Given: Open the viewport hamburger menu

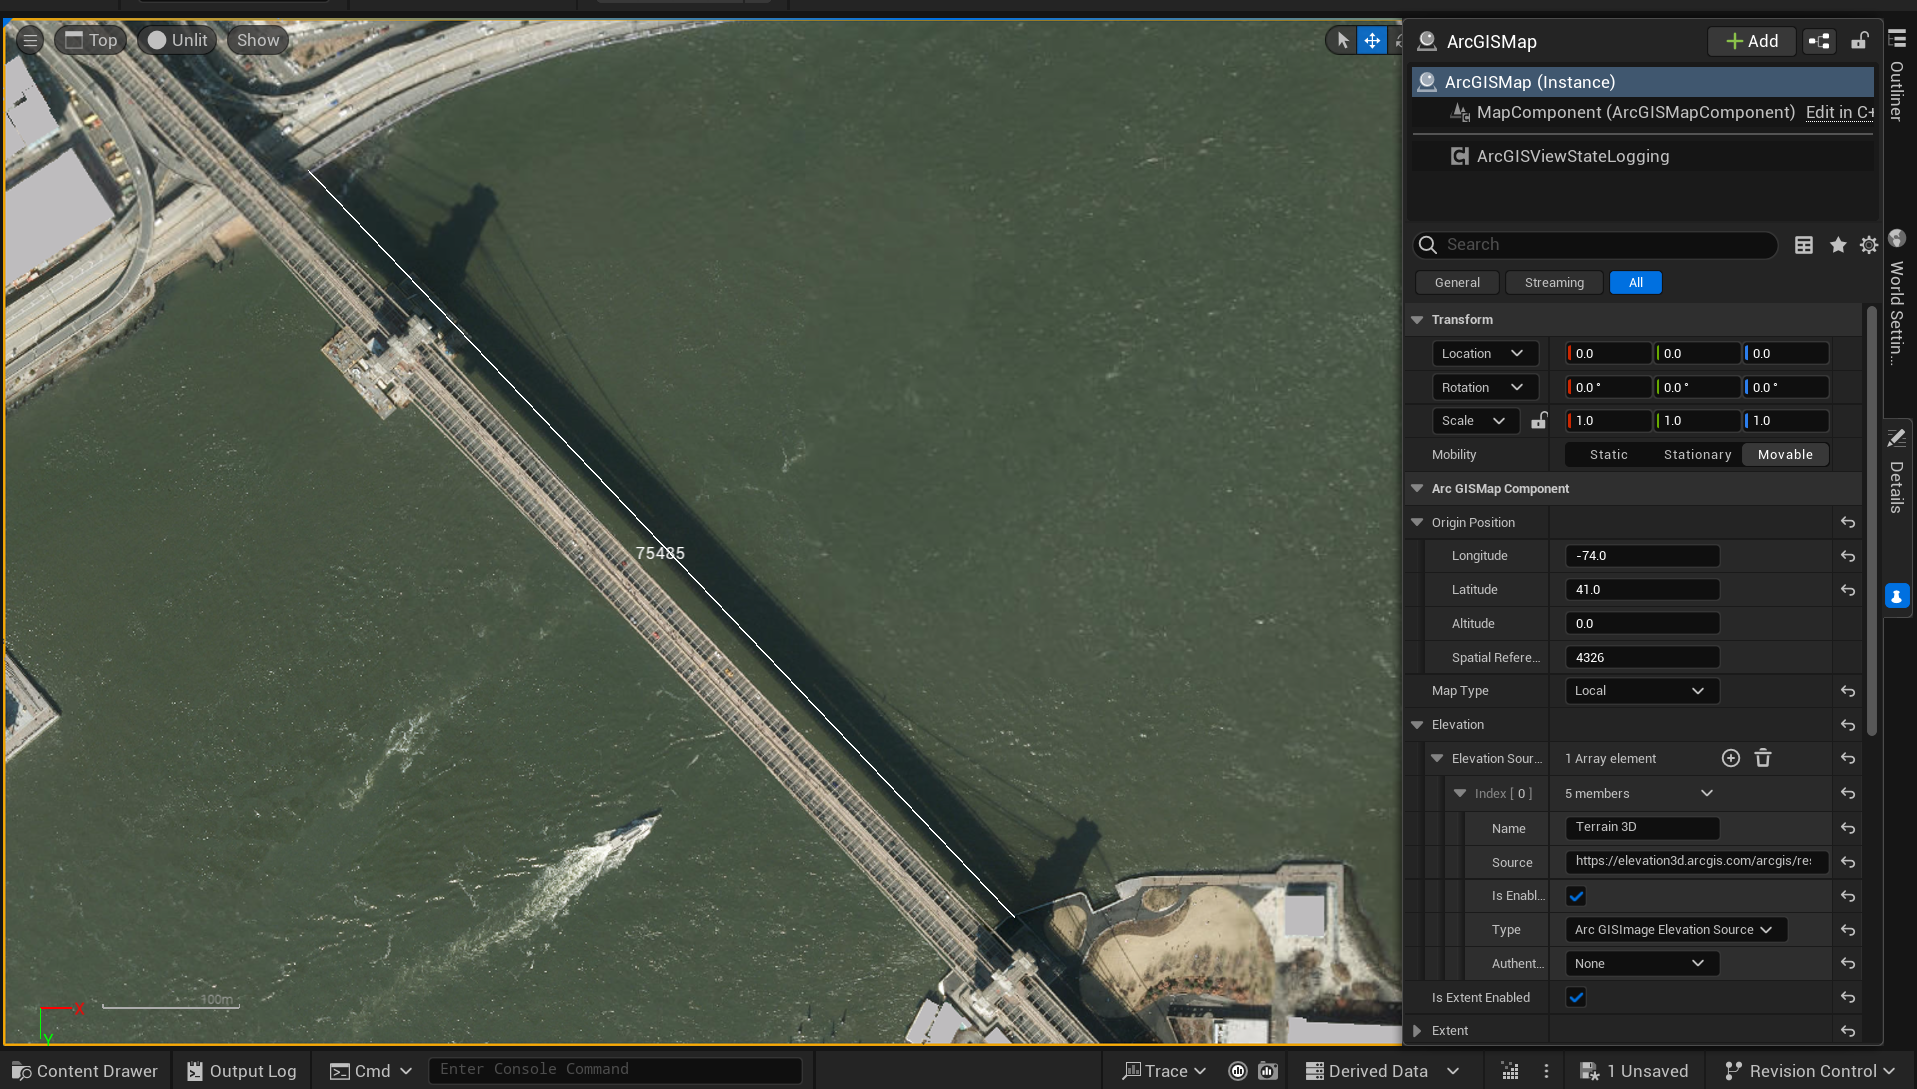Looking at the screenshot, I should click(x=29, y=40).
